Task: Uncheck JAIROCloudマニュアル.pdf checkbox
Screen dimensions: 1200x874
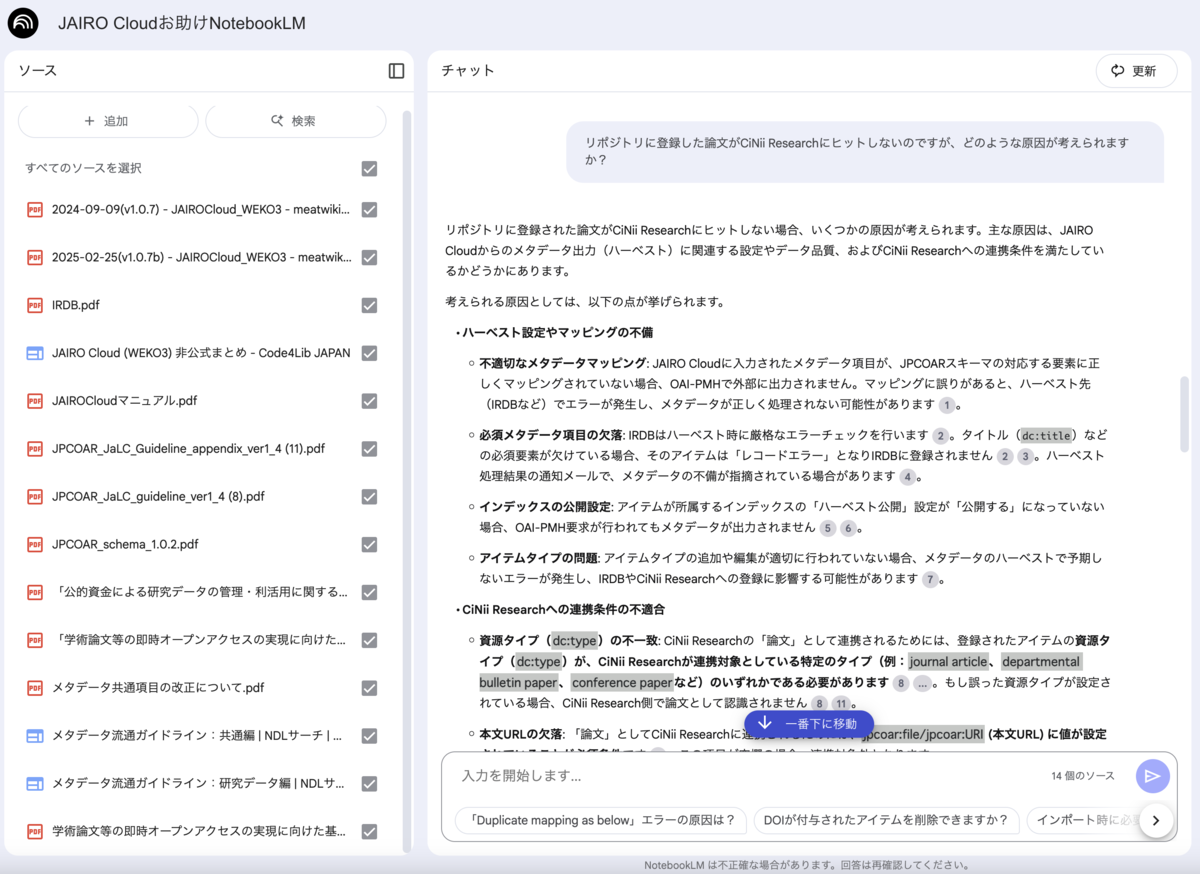Action: click(x=369, y=401)
